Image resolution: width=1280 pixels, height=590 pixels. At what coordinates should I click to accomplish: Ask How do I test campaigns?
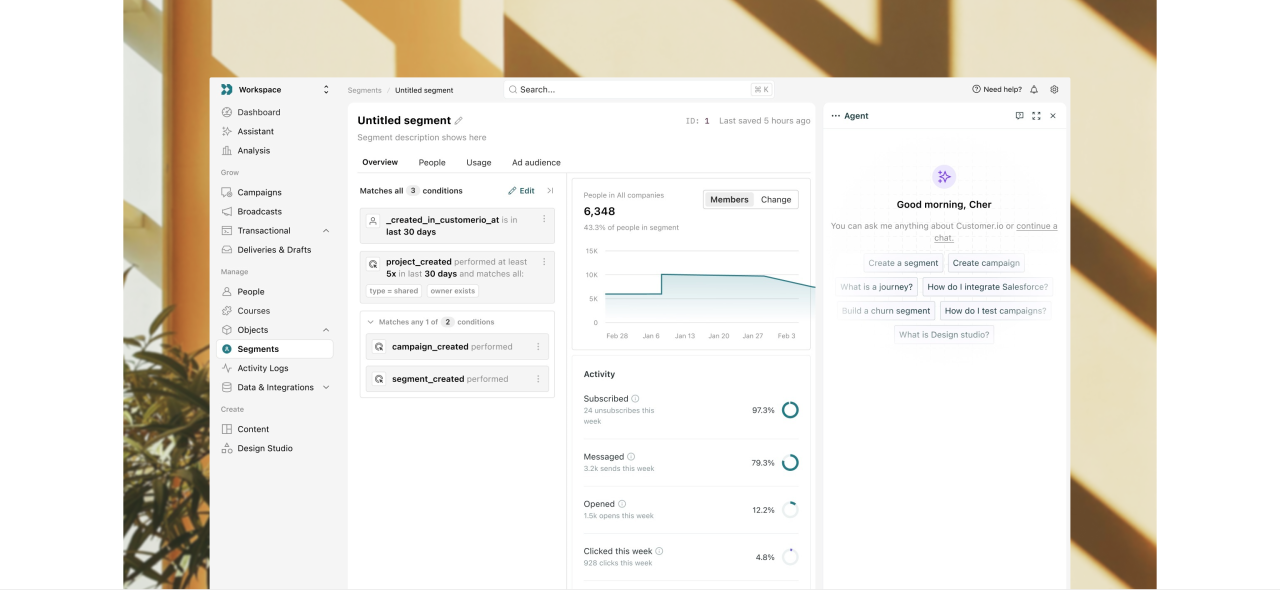995,311
